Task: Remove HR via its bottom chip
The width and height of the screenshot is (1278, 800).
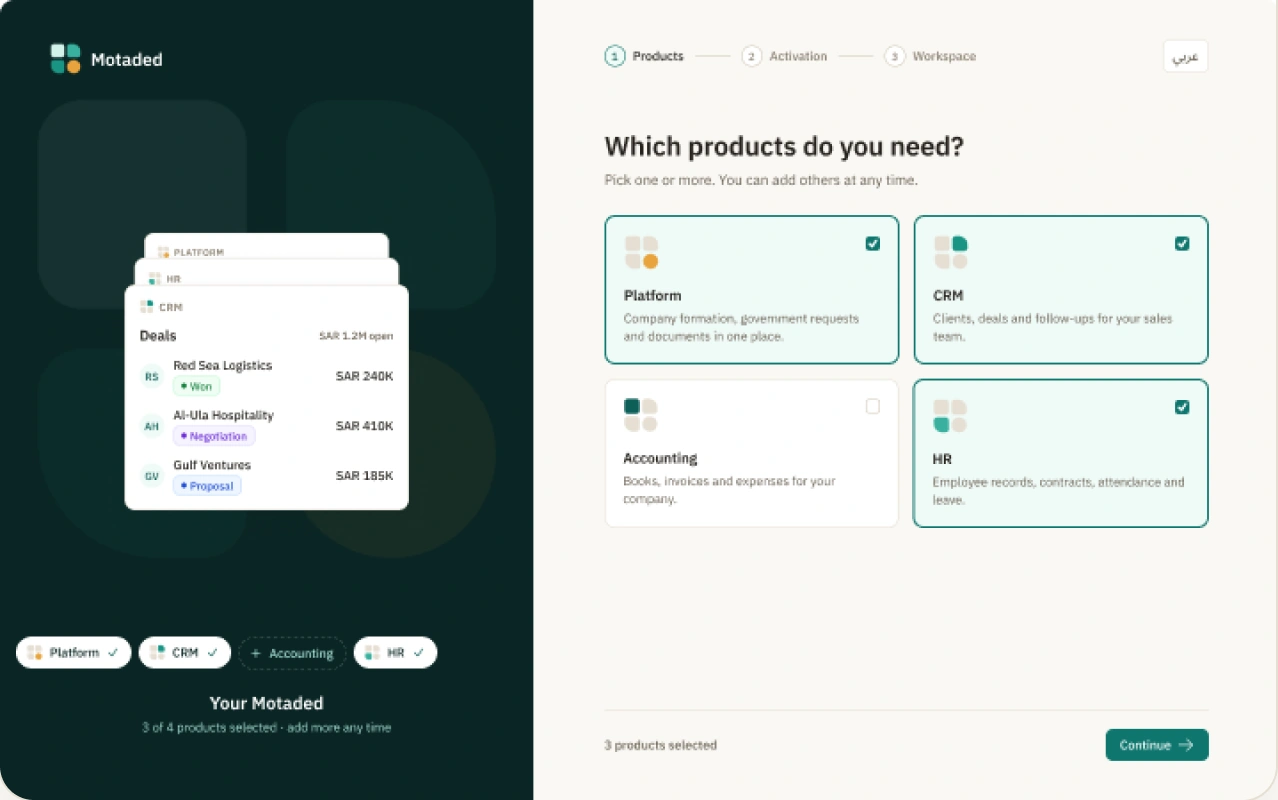Action: (x=395, y=653)
